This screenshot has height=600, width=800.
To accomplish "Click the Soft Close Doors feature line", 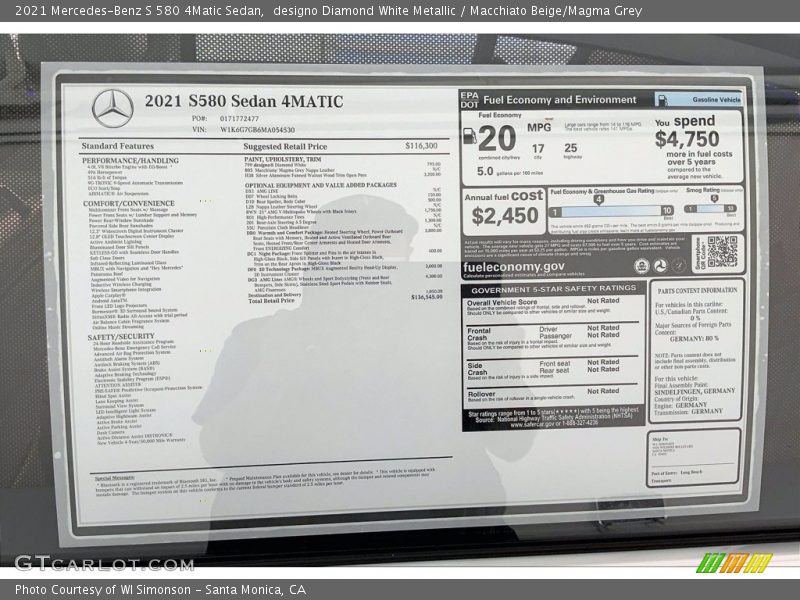I will (x=110, y=258).
